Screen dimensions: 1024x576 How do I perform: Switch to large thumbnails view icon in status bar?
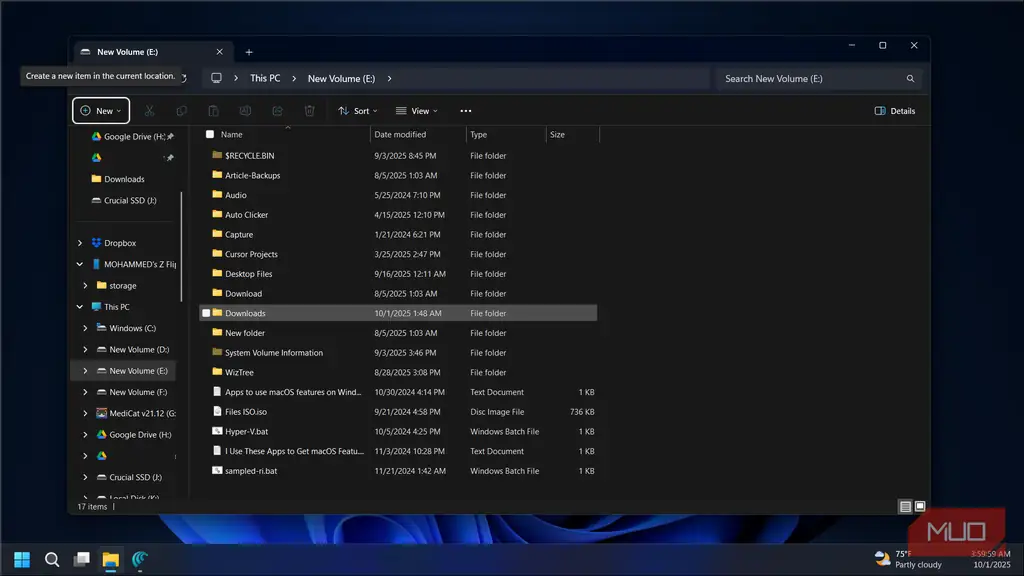pos(920,506)
